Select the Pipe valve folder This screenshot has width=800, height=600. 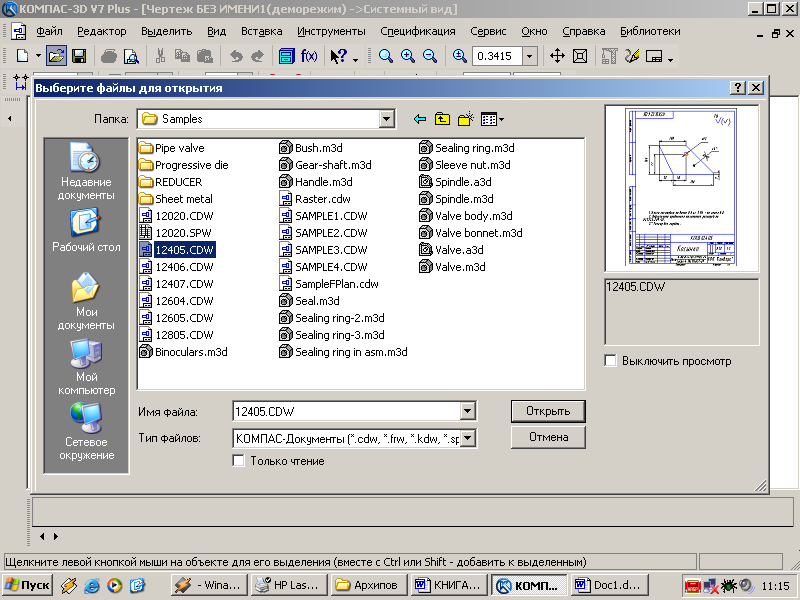(x=172, y=148)
